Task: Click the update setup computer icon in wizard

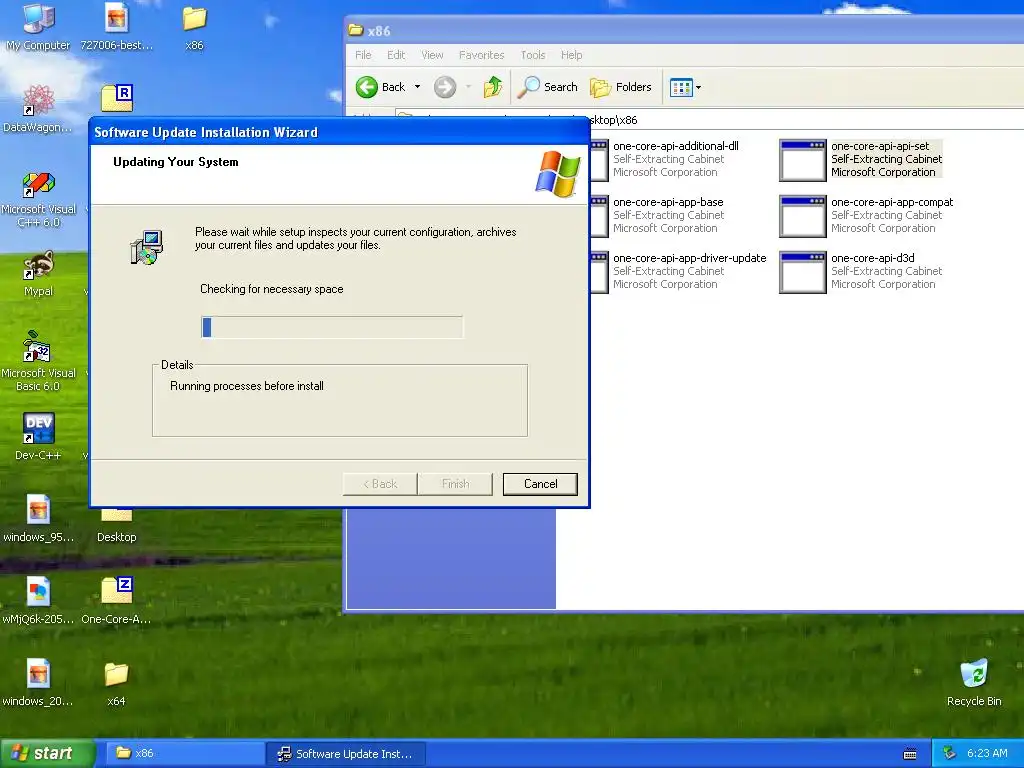Action: pos(147,248)
